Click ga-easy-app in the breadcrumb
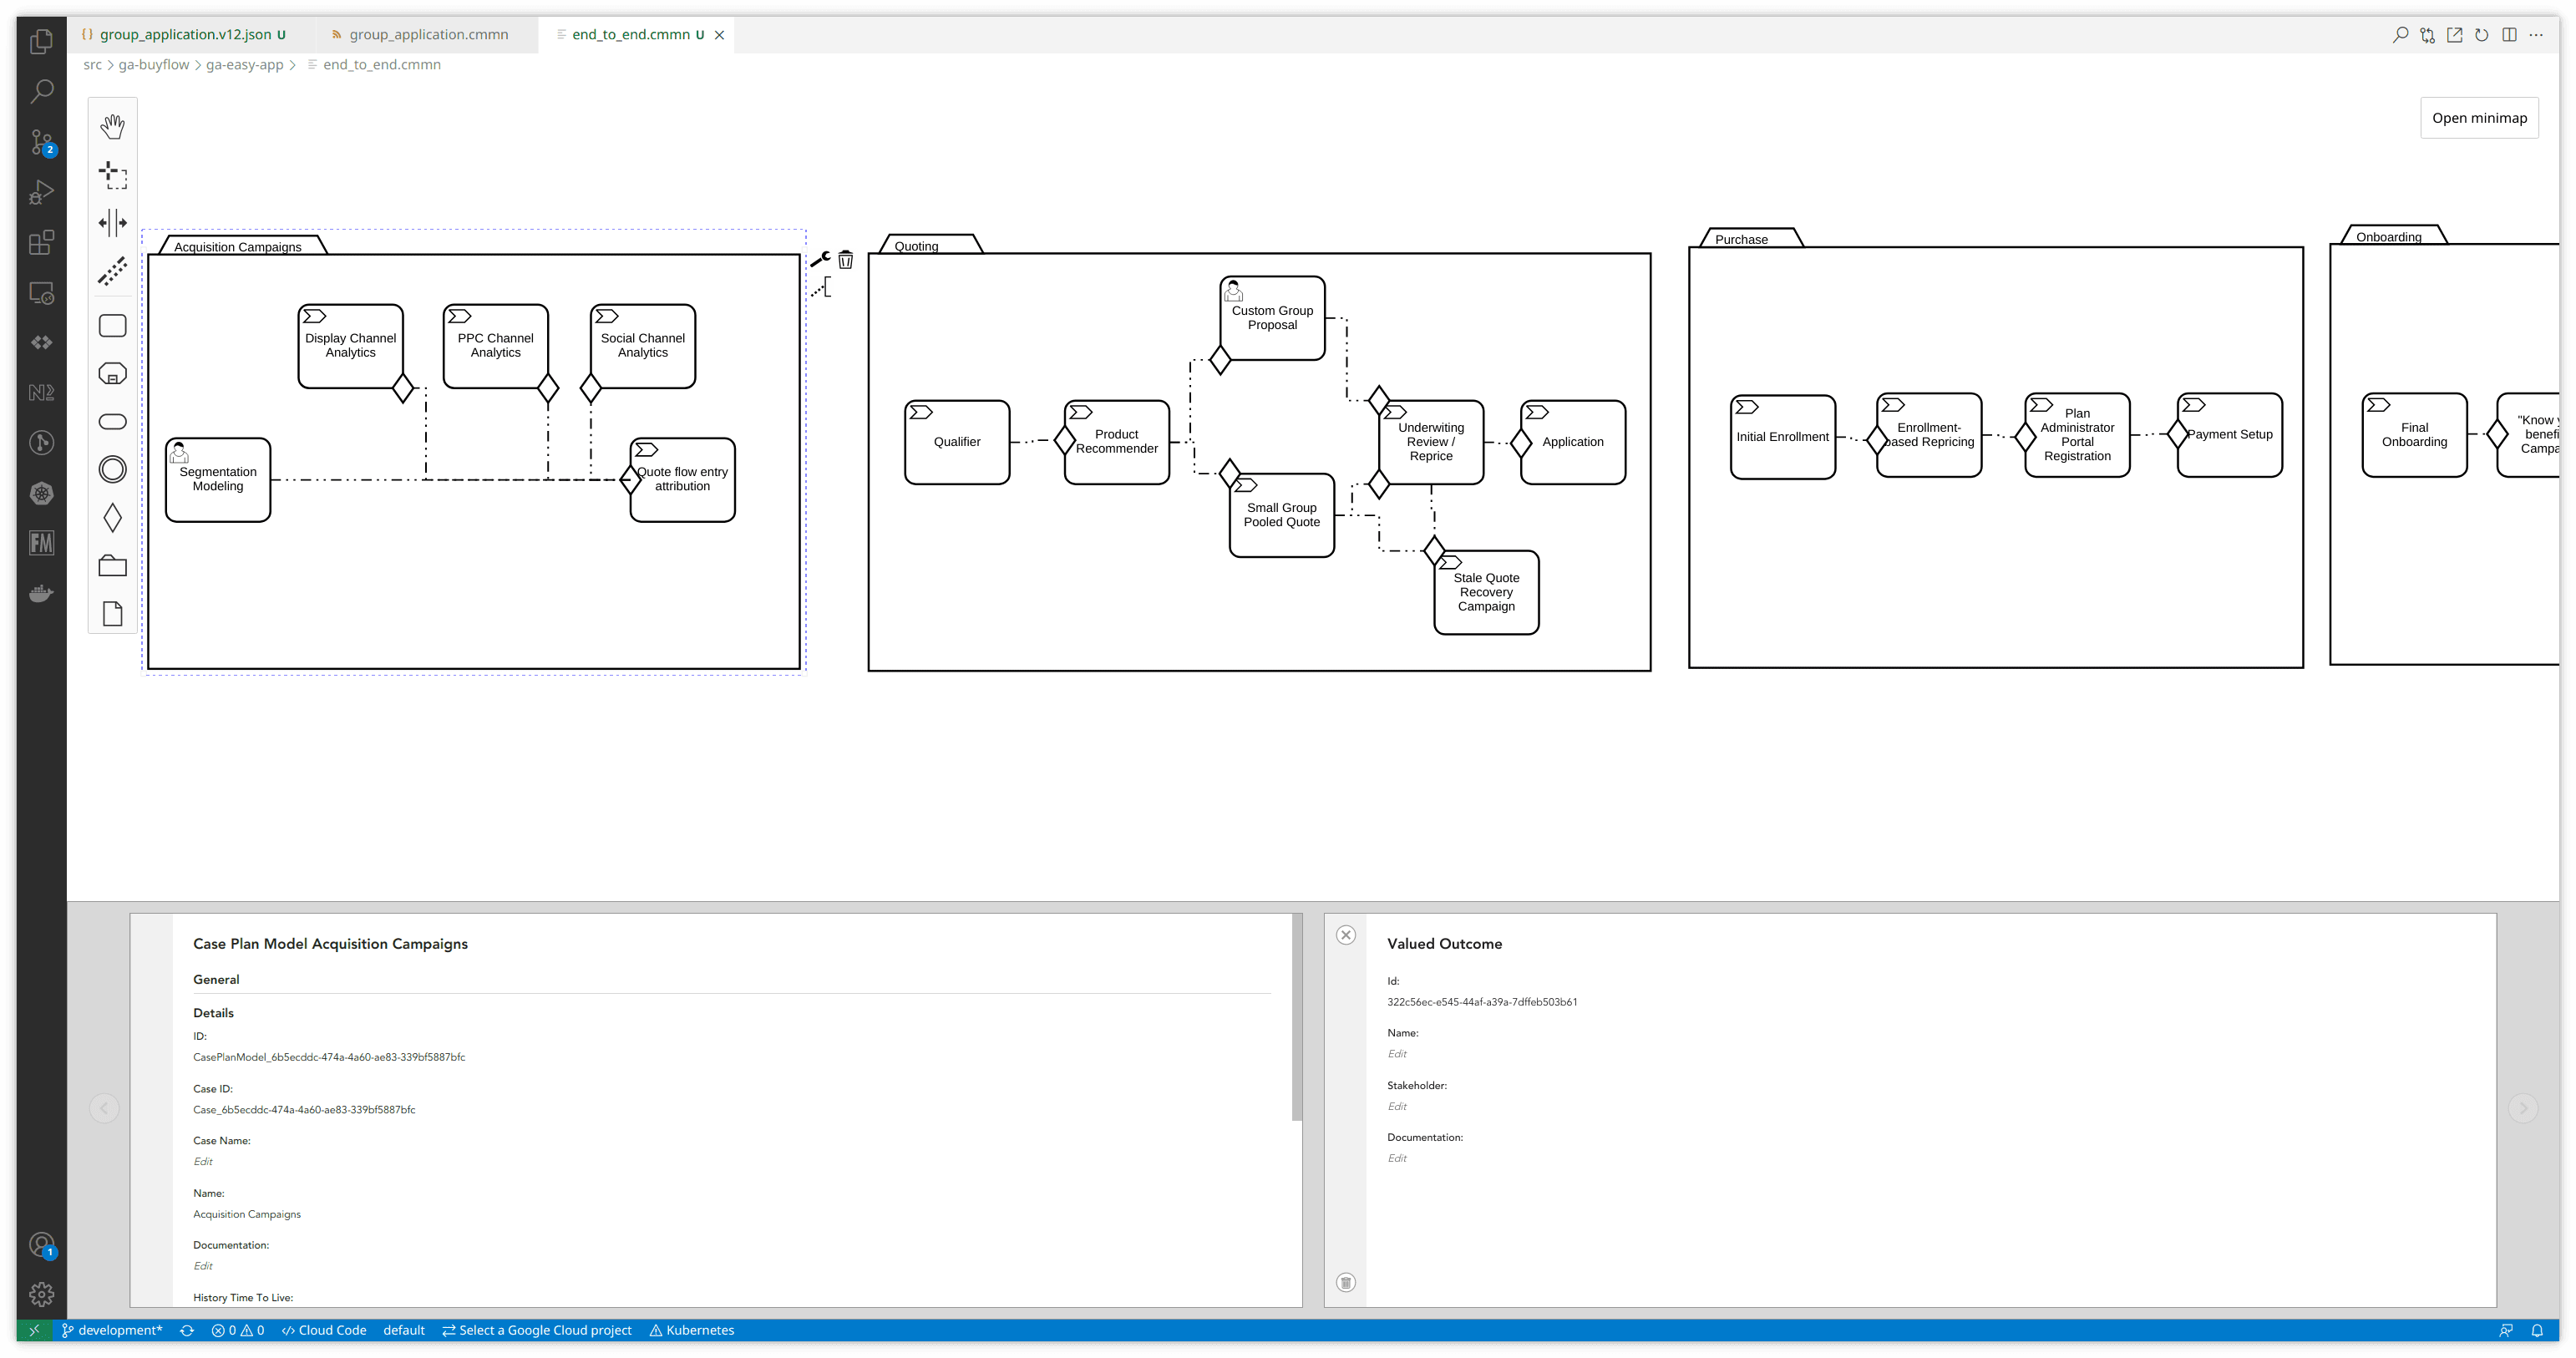This screenshot has height=1358, width=2576. [245, 64]
